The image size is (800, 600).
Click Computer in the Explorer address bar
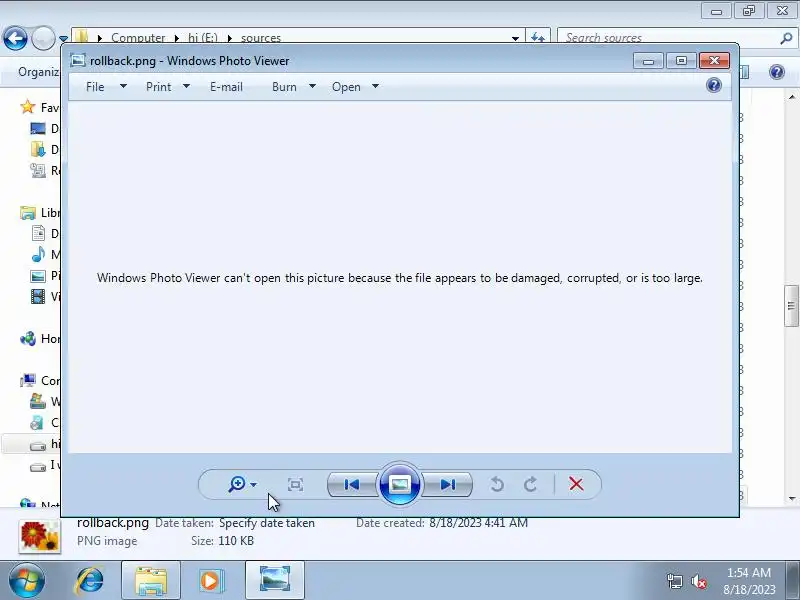coord(138,38)
